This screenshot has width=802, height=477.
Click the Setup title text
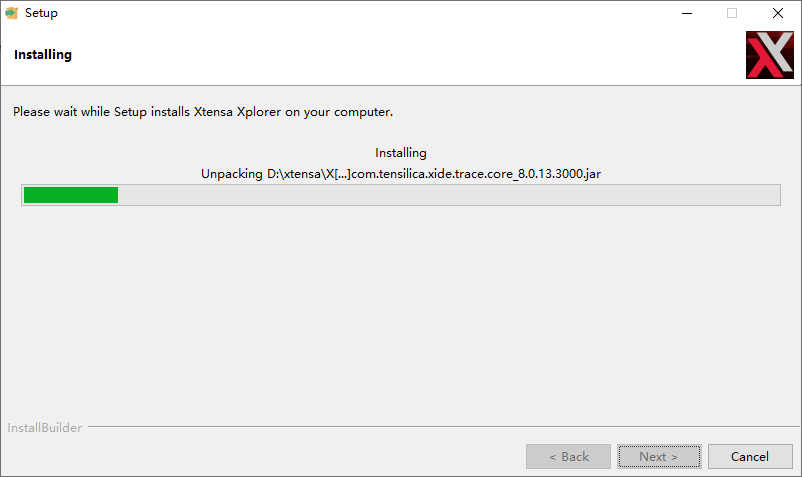(x=41, y=13)
